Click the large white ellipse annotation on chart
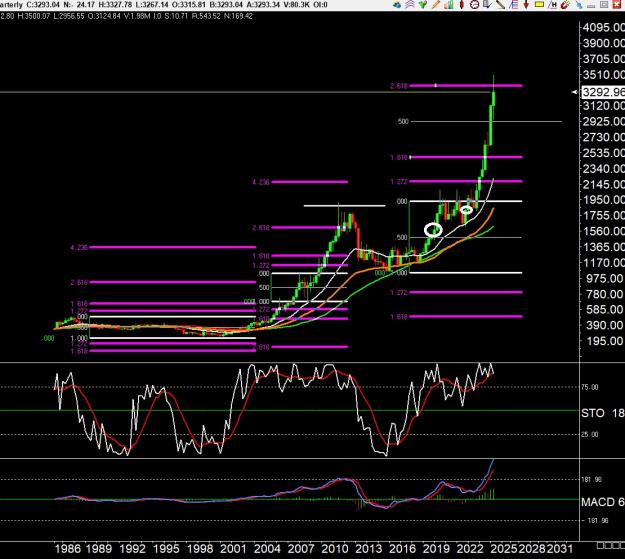Screen dimensions: 625x559 click(x=433, y=230)
